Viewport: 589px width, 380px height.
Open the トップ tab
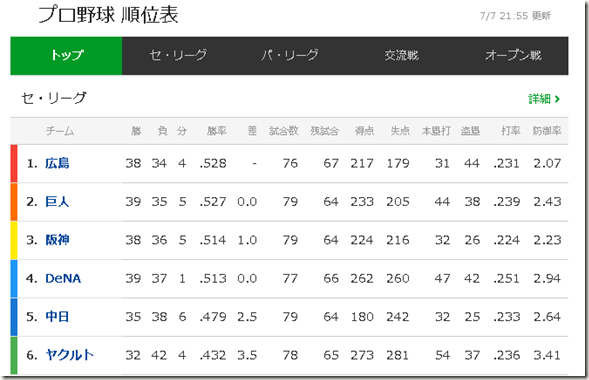point(66,56)
